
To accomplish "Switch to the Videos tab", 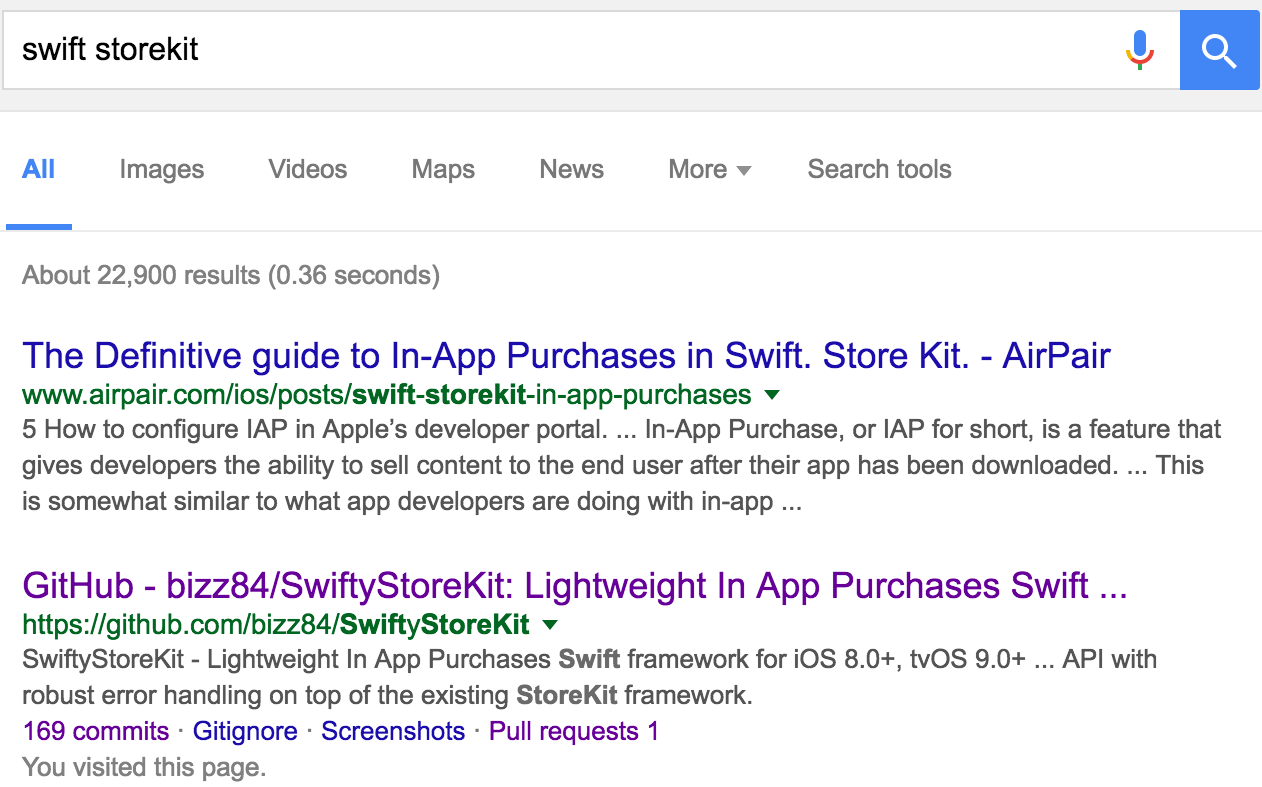I will click(x=307, y=169).
